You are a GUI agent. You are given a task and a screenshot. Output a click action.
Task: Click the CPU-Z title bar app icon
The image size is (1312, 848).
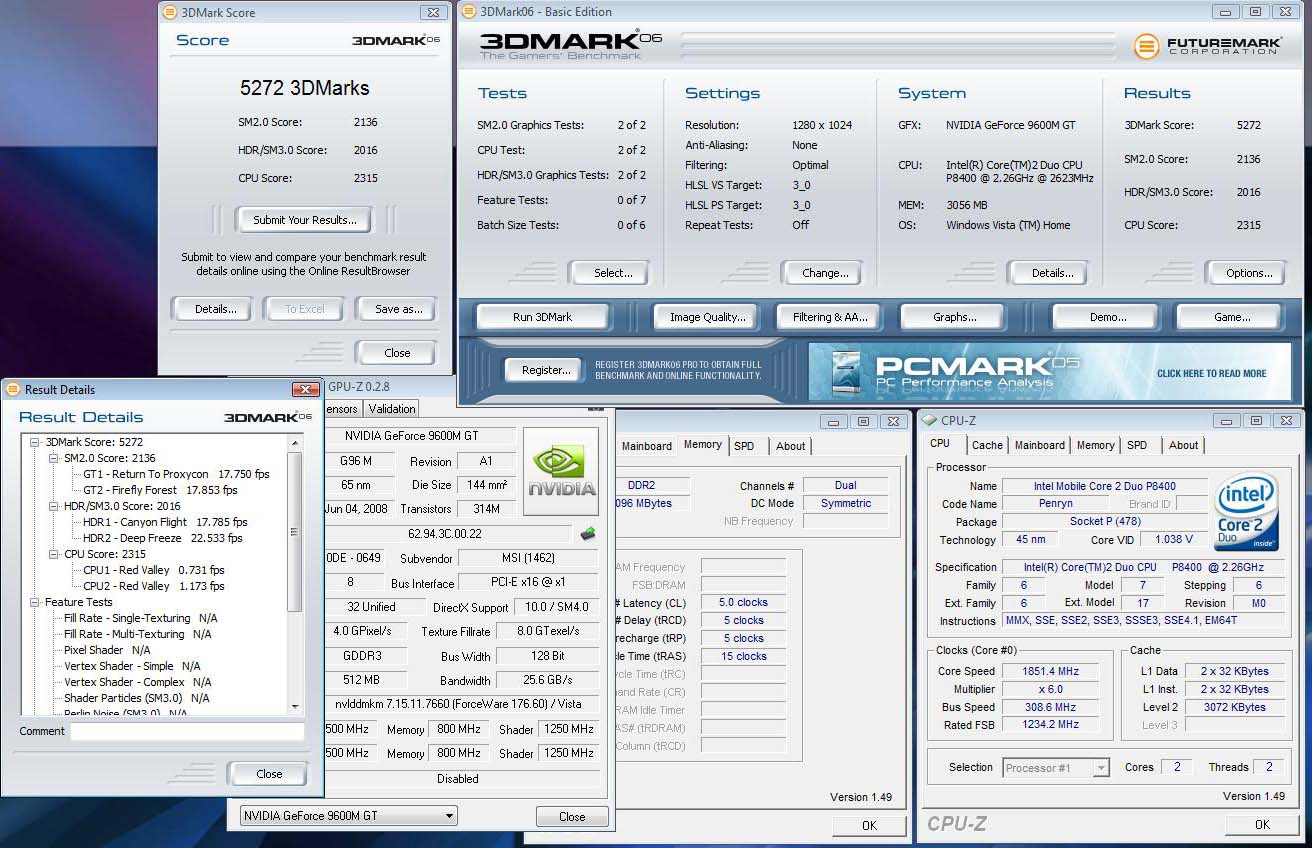(929, 421)
